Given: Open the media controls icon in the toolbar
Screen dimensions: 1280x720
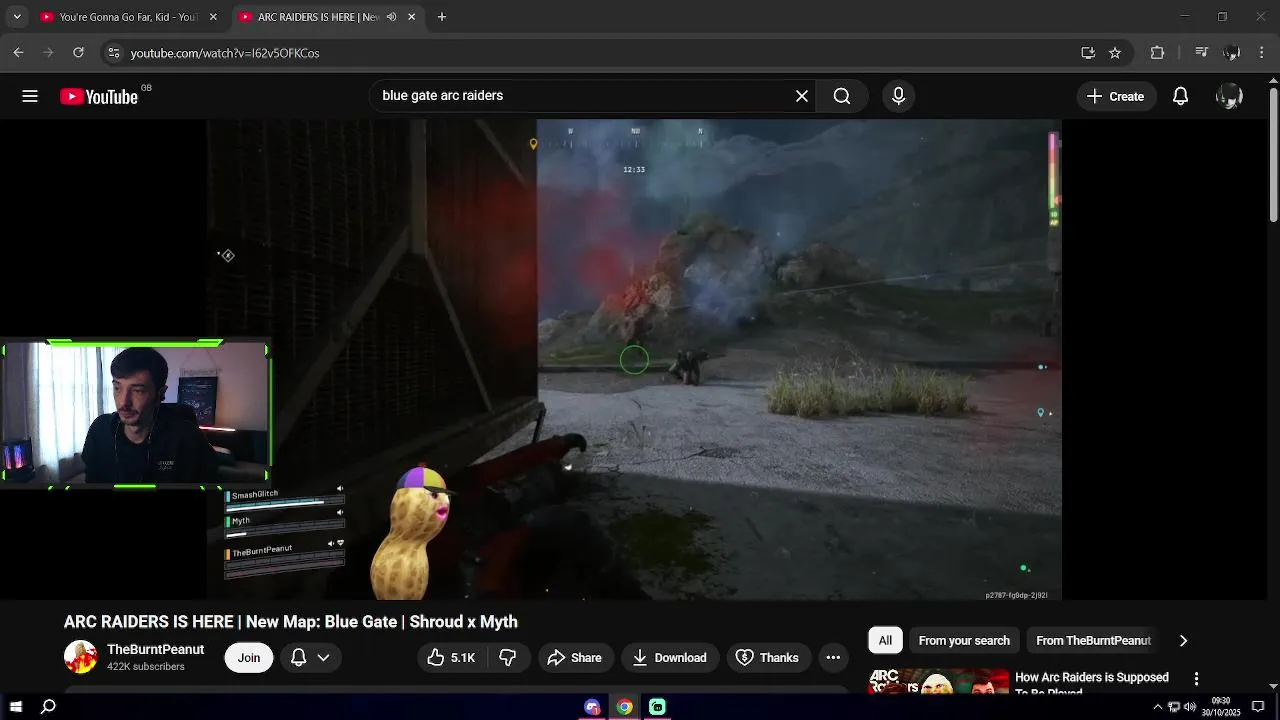Looking at the screenshot, I should [x=1202, y=53].
